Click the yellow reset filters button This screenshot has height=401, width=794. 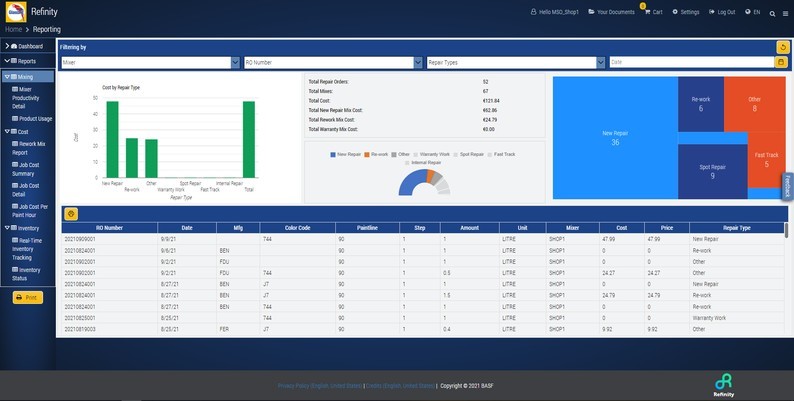(783, 47)
